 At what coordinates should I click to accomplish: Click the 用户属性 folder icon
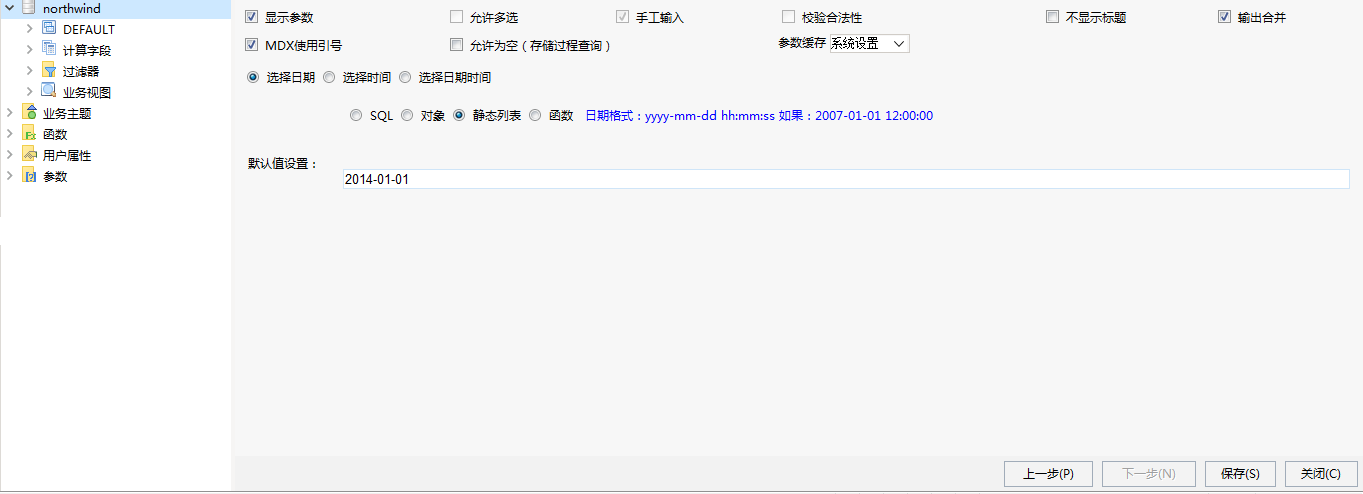tap(29, 155)
